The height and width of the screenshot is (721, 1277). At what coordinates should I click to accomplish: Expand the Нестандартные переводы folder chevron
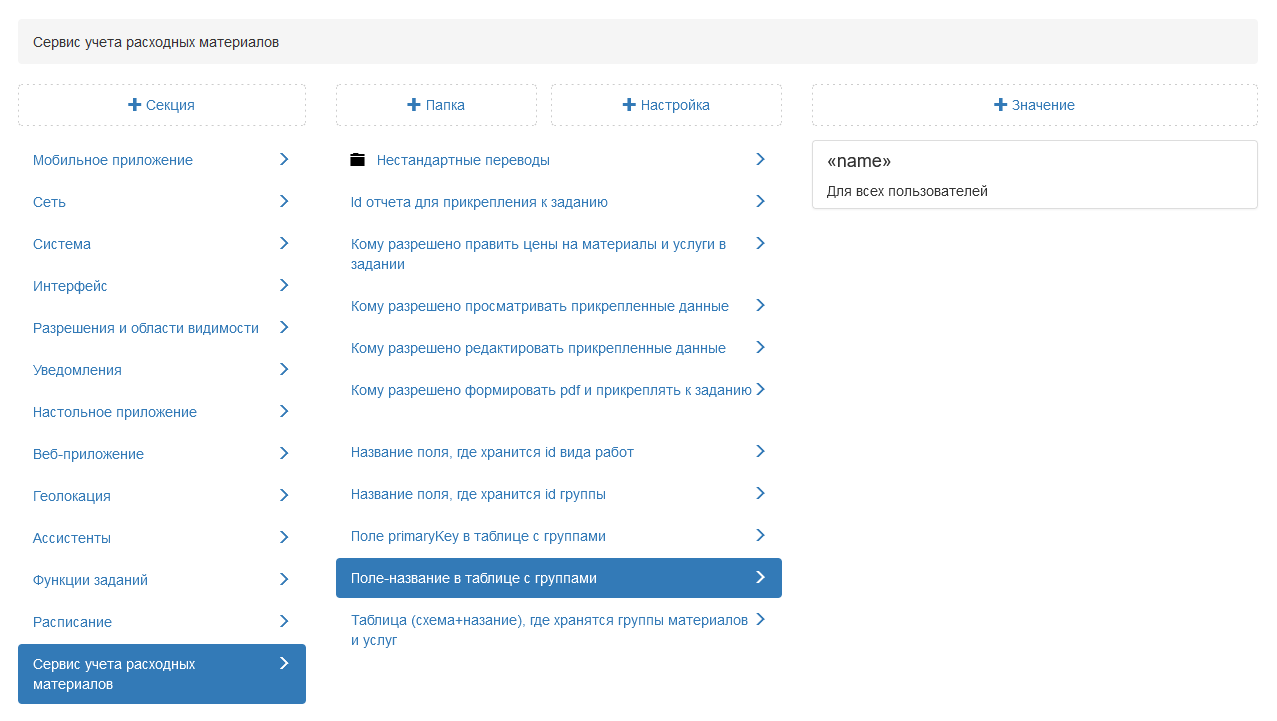[760, 159]
